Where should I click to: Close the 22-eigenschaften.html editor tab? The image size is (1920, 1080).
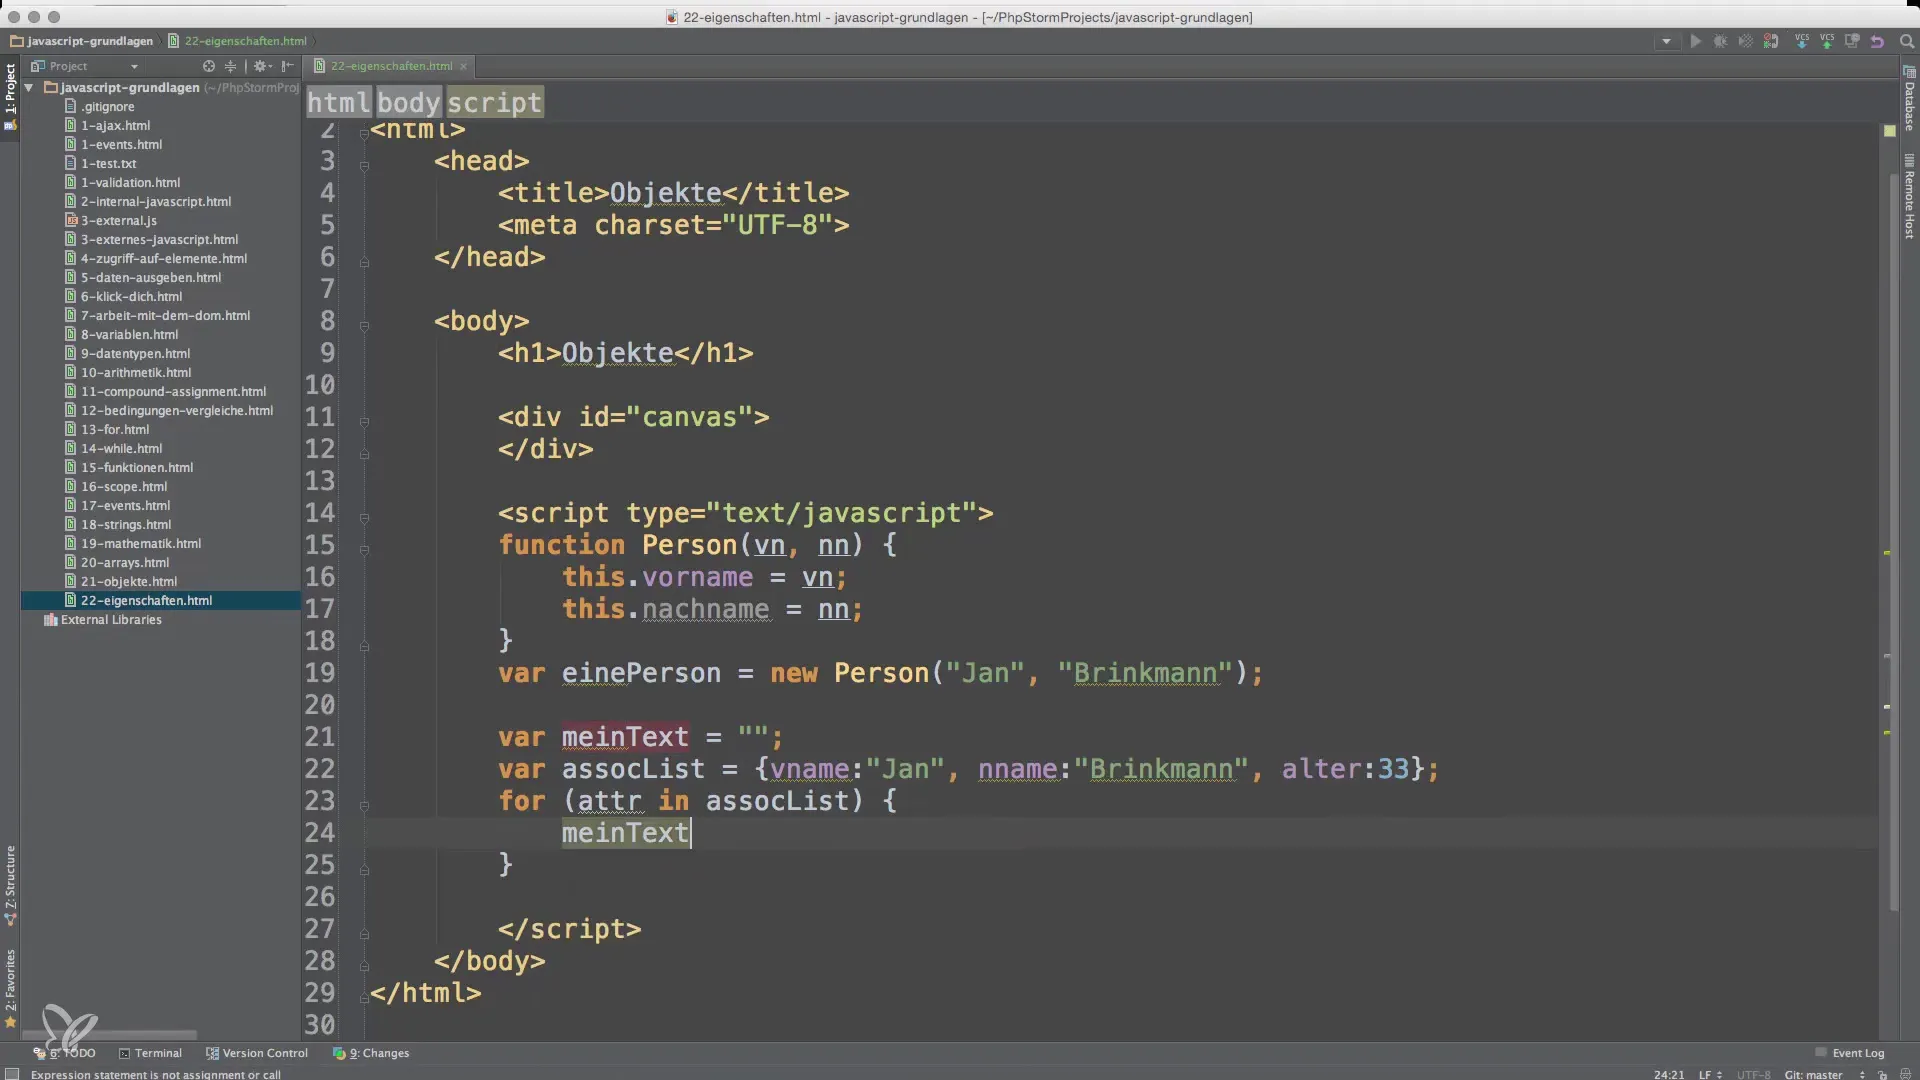pyautogui.click(x=463, y=67)
